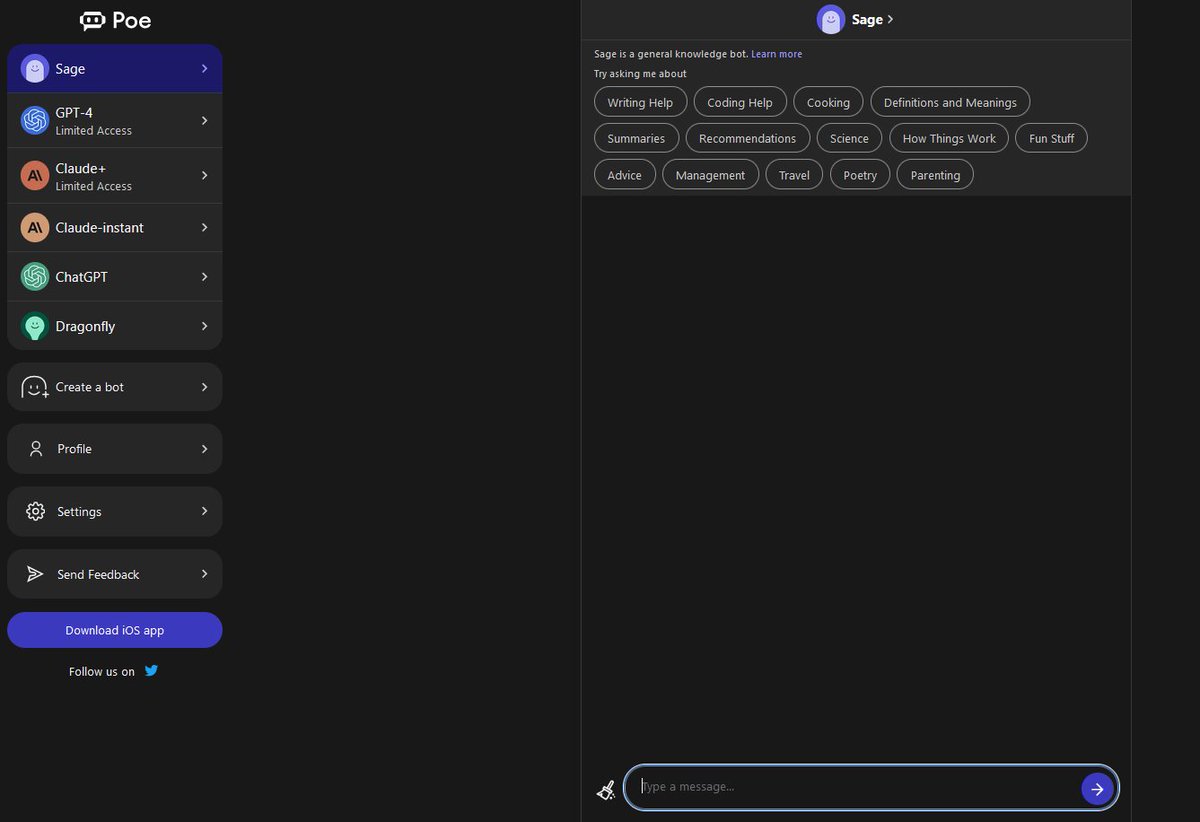Click Sage name in chat header

tap(867, 19)
